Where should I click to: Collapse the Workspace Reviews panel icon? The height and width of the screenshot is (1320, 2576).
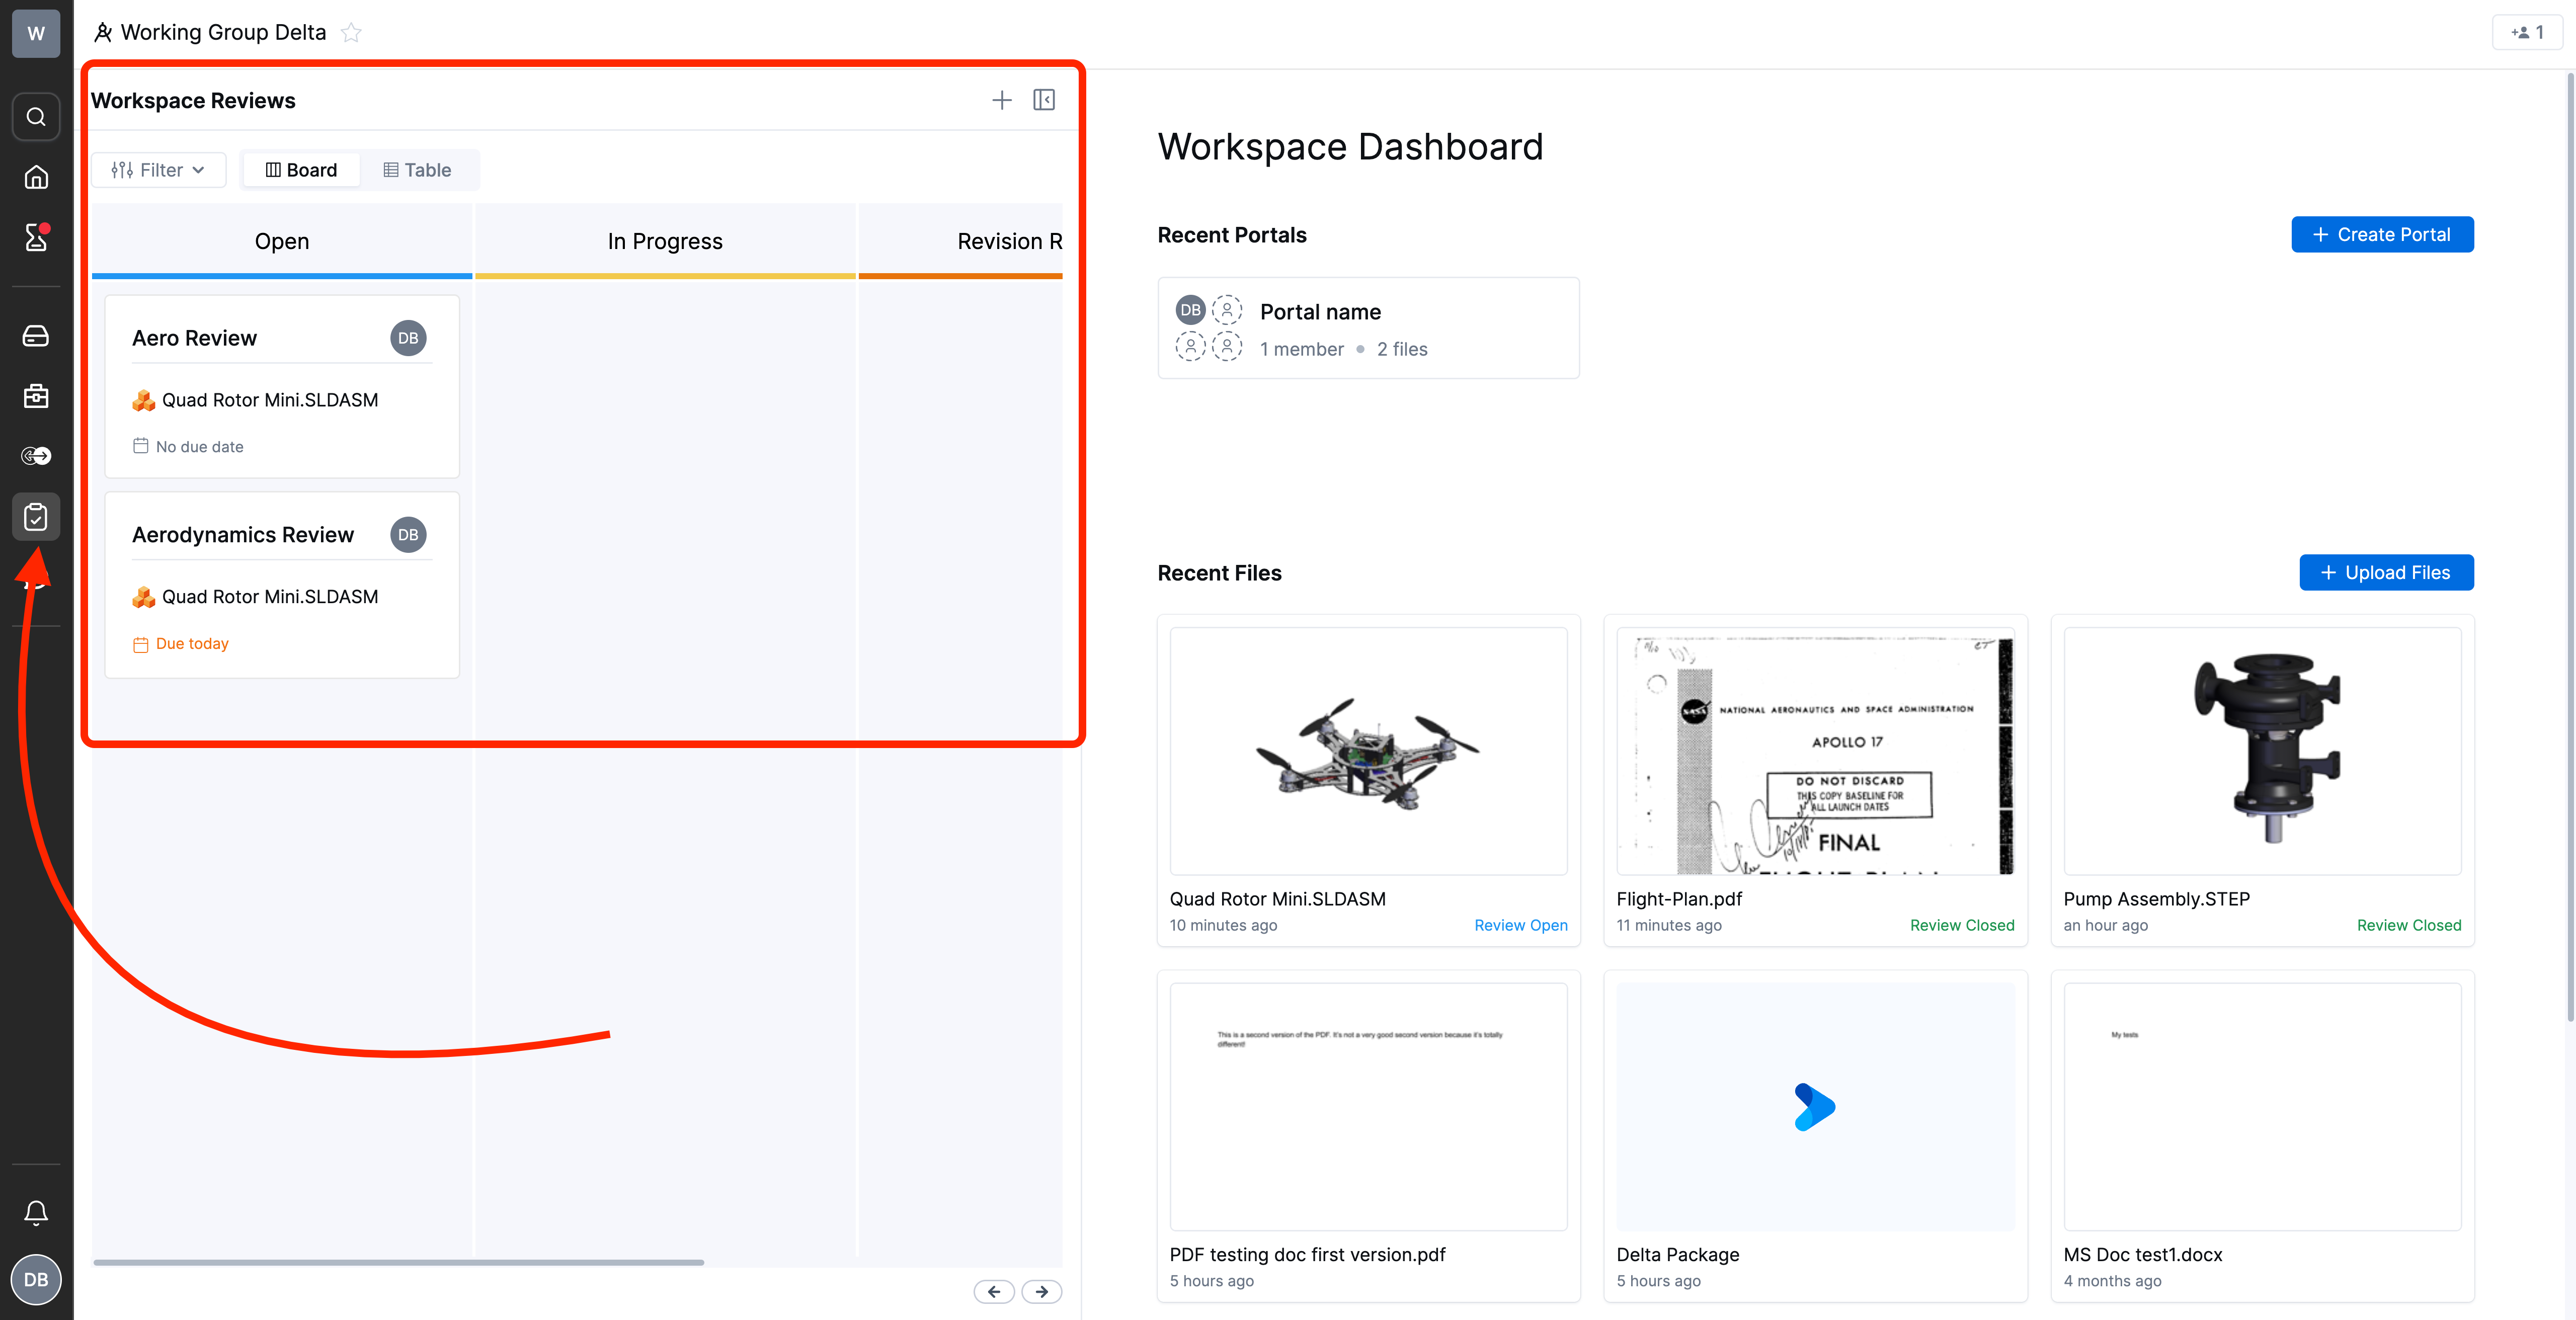(x=1044, y=100)
